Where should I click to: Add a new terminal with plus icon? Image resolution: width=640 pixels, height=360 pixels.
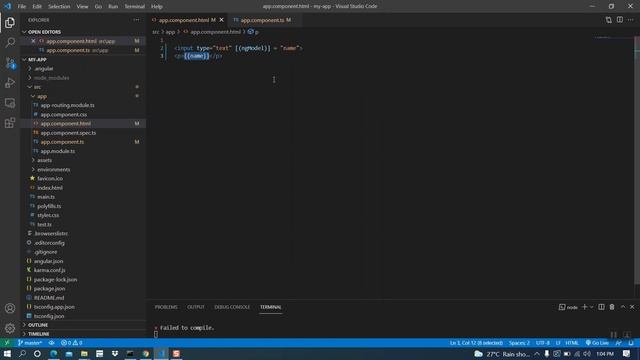pos(584,307)
